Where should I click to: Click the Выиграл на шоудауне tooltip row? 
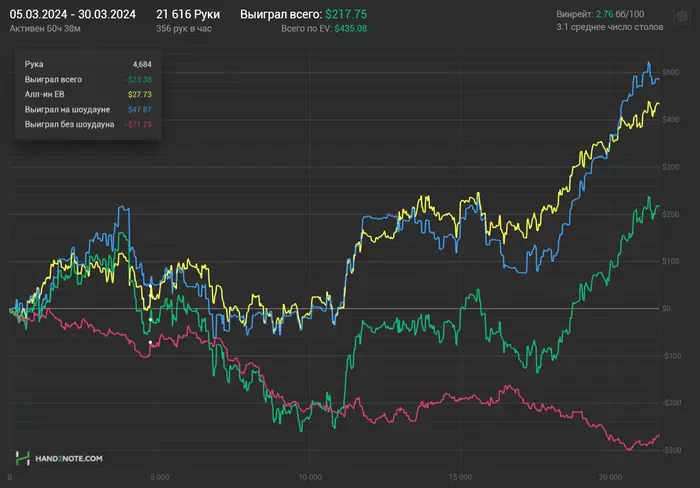click(88, 109)
